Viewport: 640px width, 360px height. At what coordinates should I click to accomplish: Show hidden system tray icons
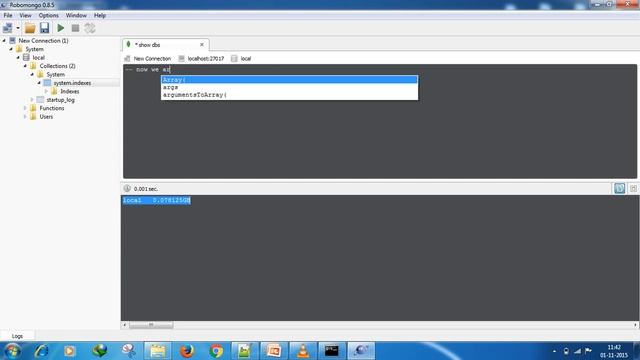554,351
